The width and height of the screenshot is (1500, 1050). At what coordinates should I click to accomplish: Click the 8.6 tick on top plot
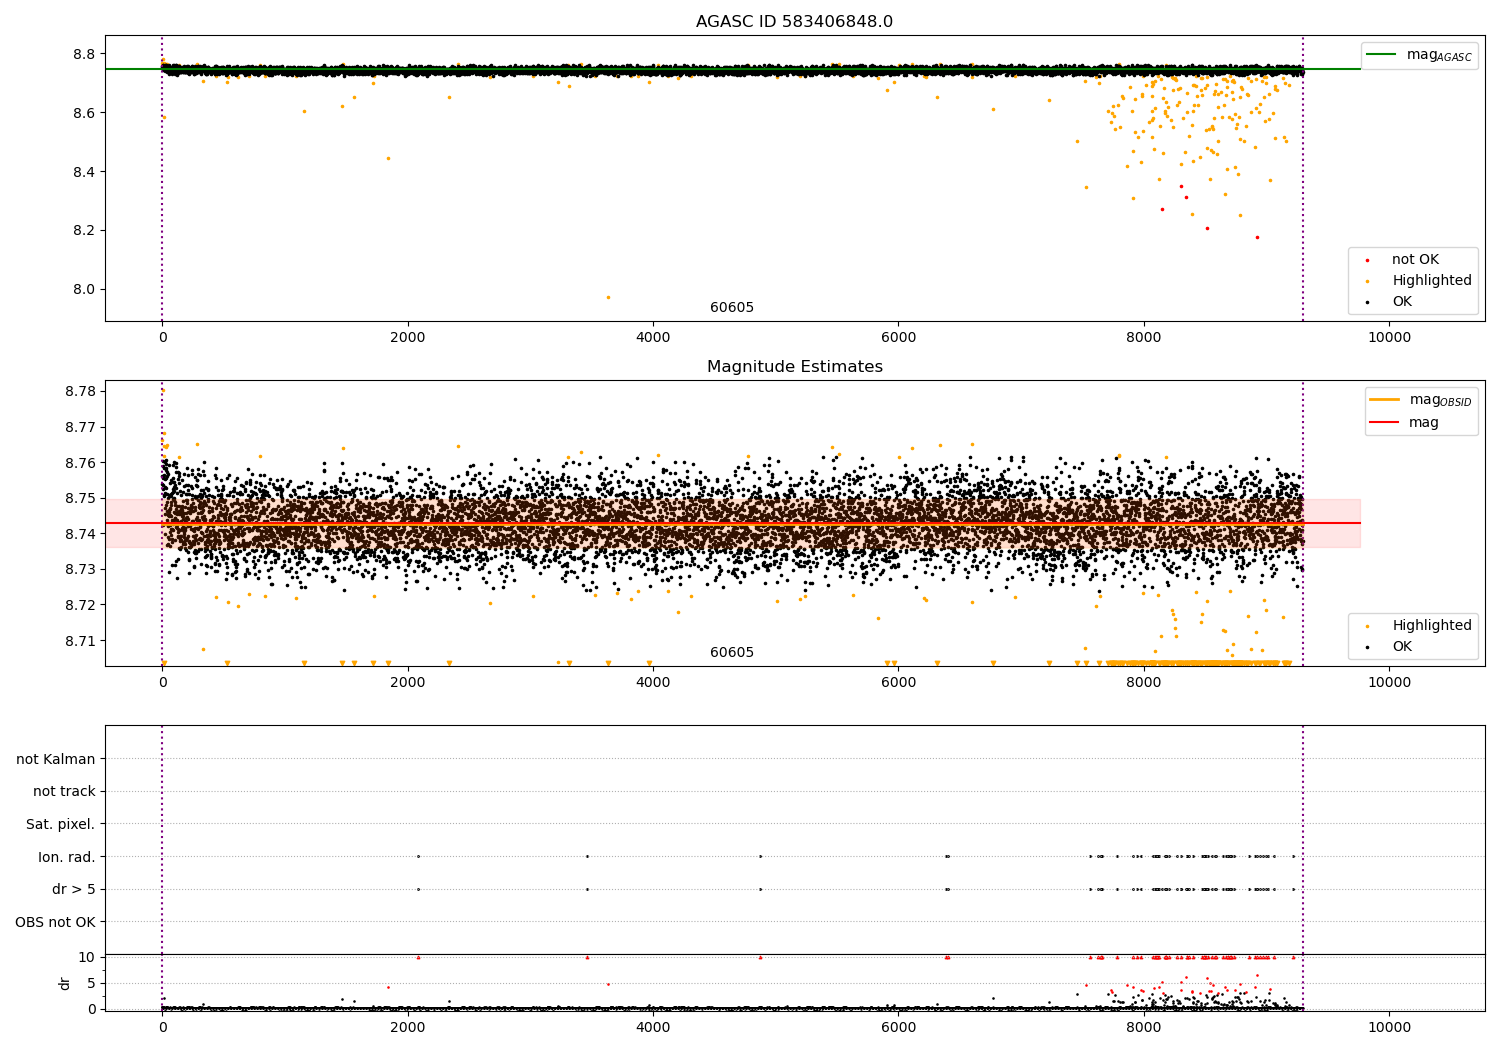tap(84, 113)
